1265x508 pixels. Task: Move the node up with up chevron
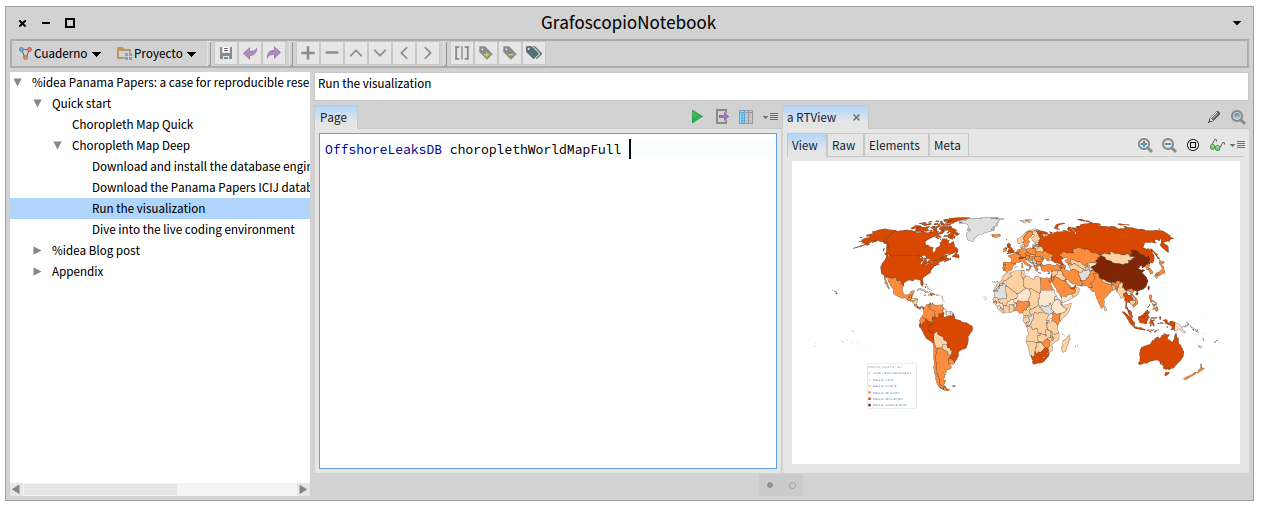point(356,53)
